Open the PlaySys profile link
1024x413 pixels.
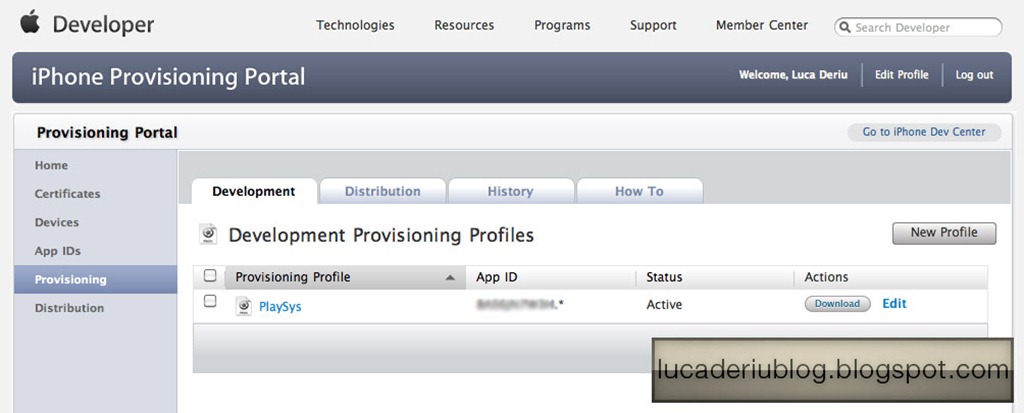click(280, 306)
